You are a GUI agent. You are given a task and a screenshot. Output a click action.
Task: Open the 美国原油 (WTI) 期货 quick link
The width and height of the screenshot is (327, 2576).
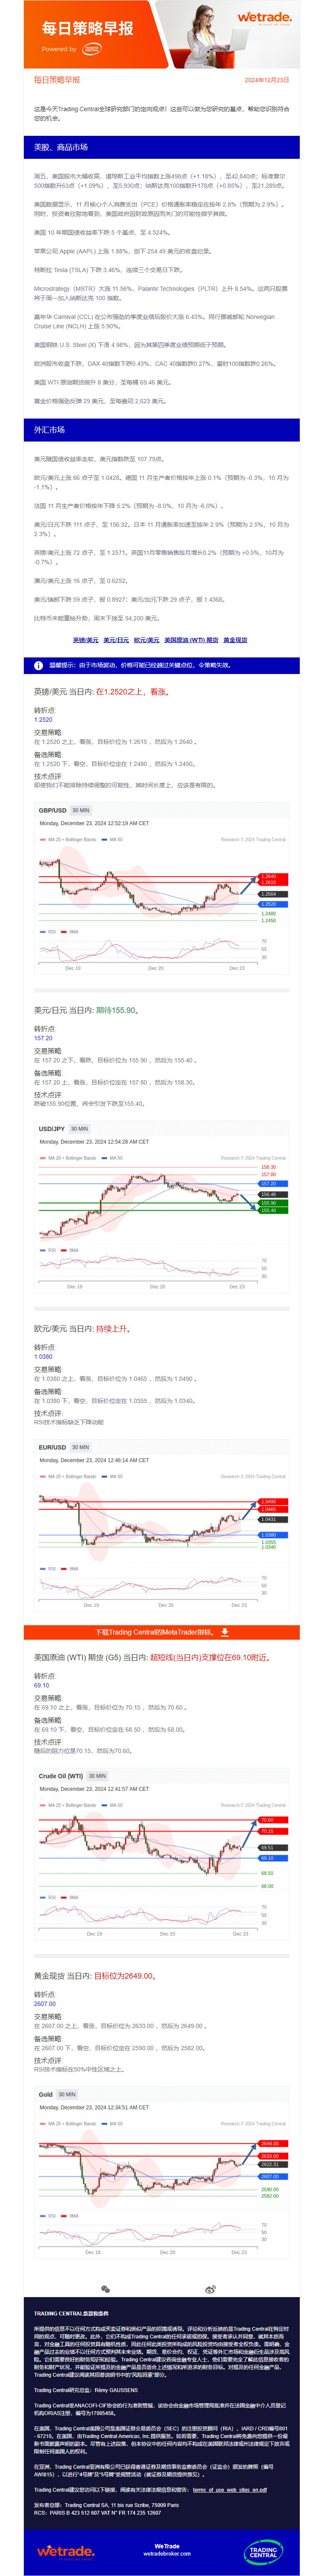pyautogui.click(x=191, y=640)
